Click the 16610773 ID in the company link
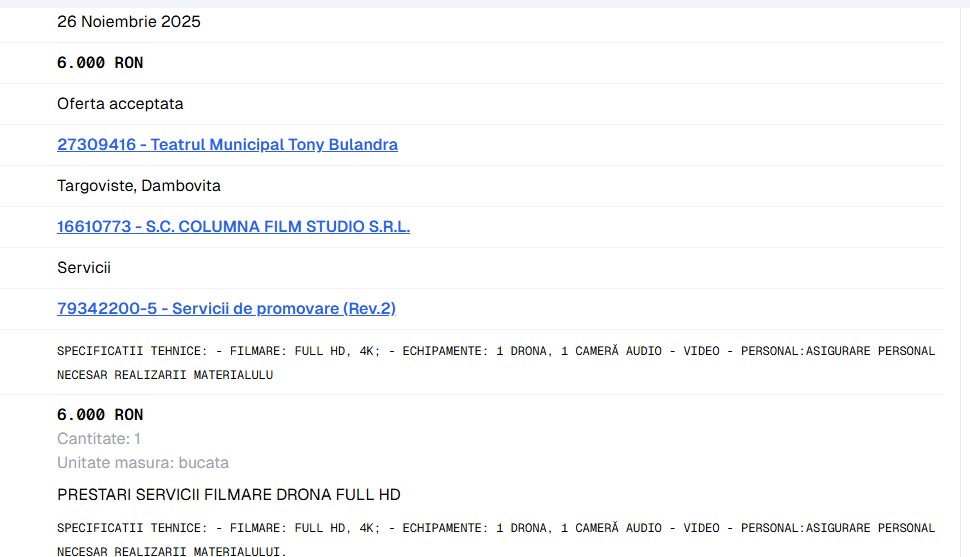Screen dimensions: 970x557 coord(93,227)
